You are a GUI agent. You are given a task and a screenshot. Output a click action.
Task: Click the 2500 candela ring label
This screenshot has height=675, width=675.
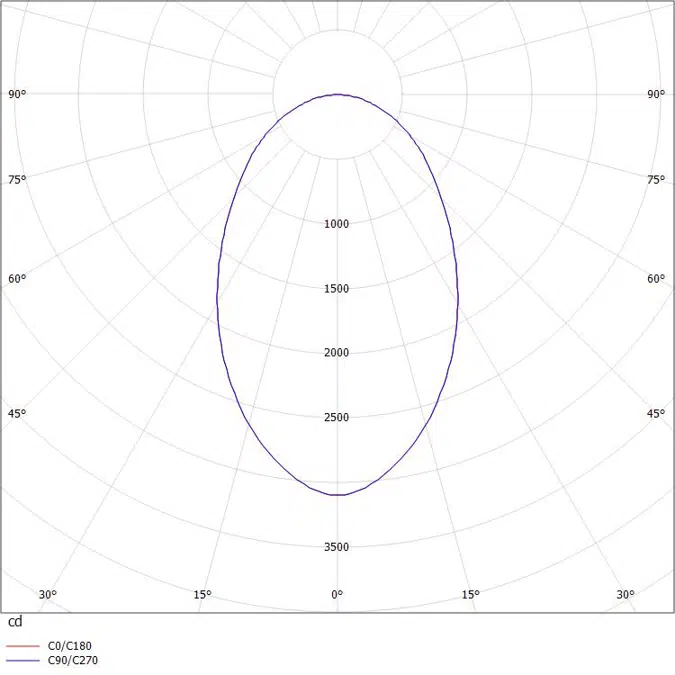(x=337, y=417)
